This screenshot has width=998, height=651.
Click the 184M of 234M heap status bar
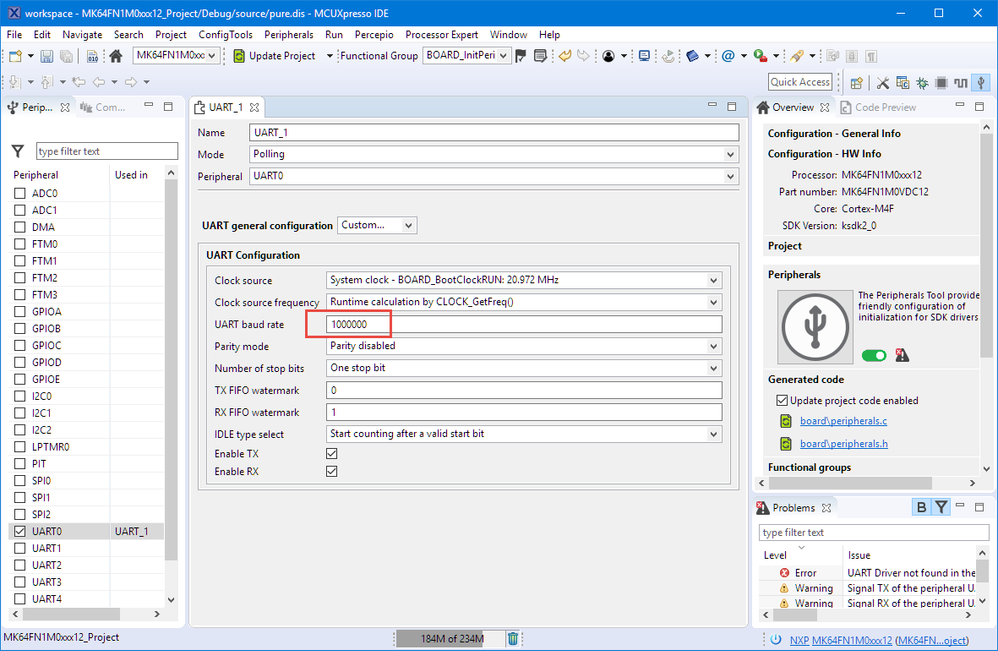[452, 638]
